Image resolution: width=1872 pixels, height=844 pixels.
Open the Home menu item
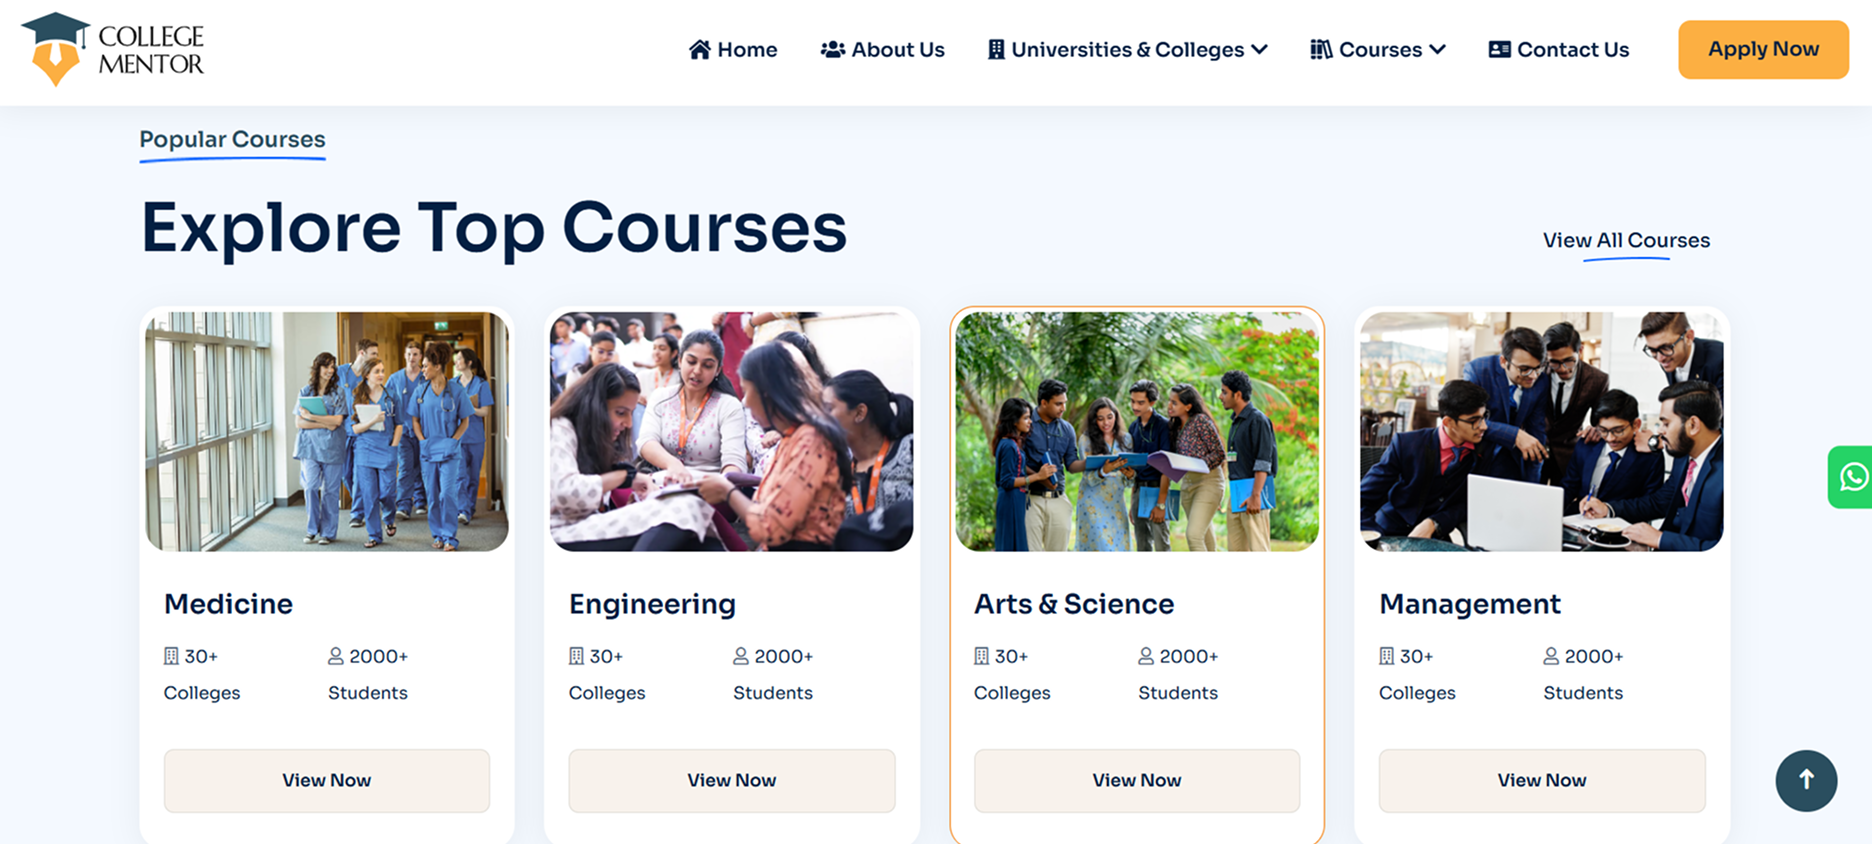click(747, 50)
